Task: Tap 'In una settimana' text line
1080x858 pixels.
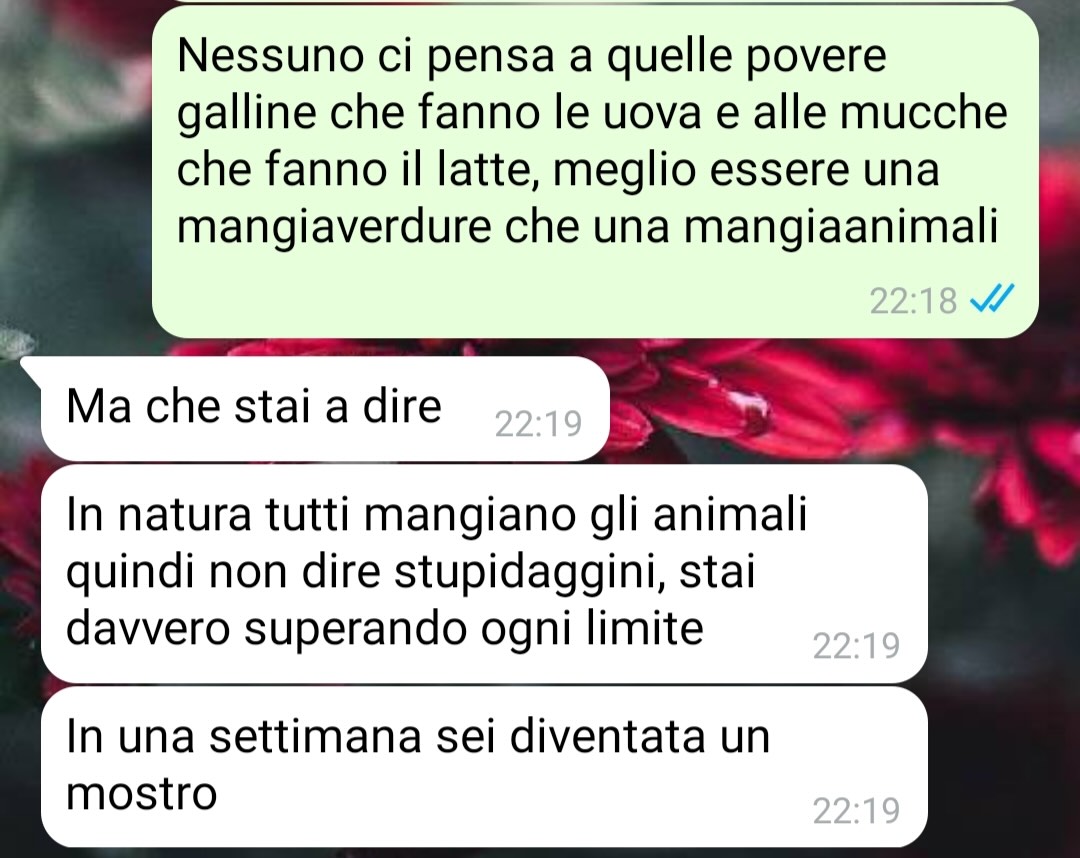Action: click(417, 736)
